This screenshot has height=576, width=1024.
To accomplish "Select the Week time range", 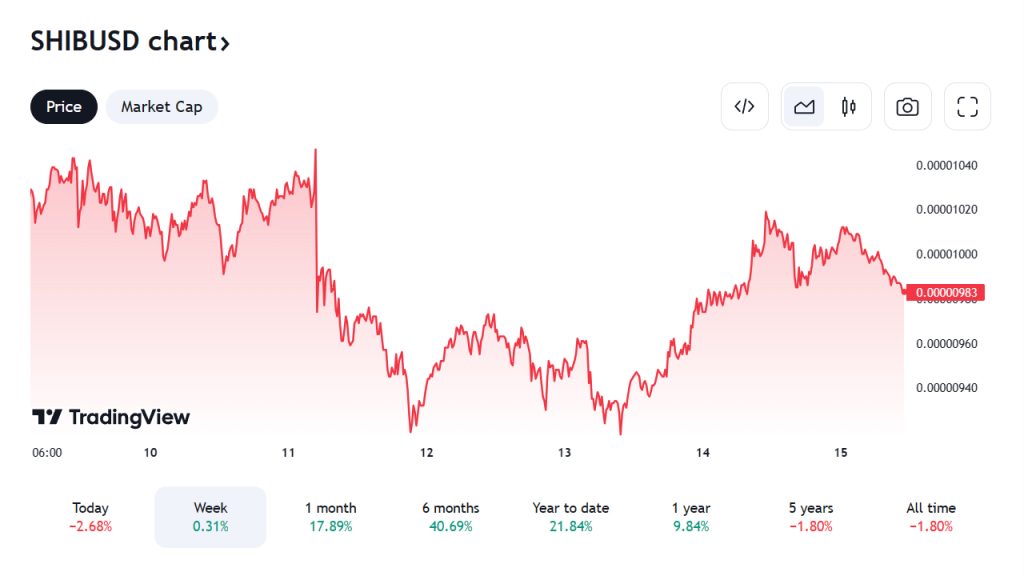I will click(x=210, y=517).
